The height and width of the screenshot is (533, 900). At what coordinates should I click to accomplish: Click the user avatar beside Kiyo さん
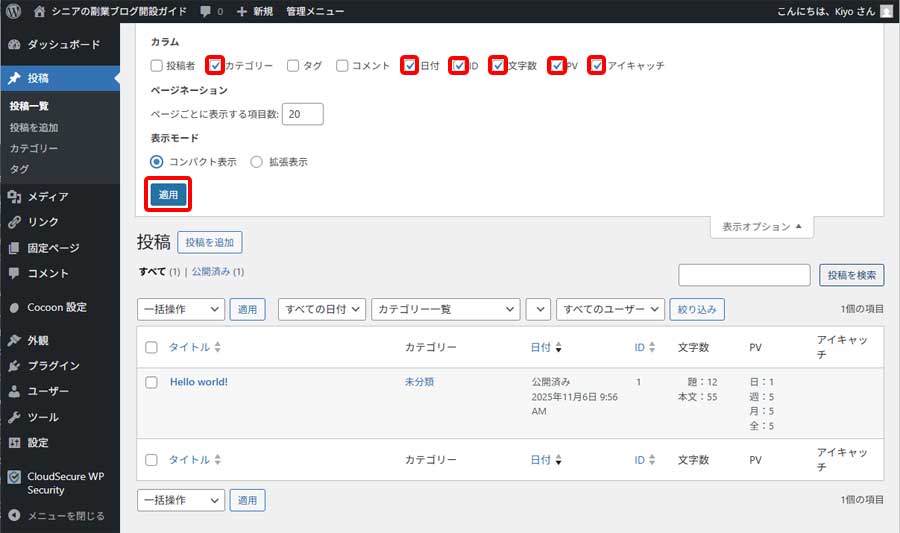click(x=887, y=11)
